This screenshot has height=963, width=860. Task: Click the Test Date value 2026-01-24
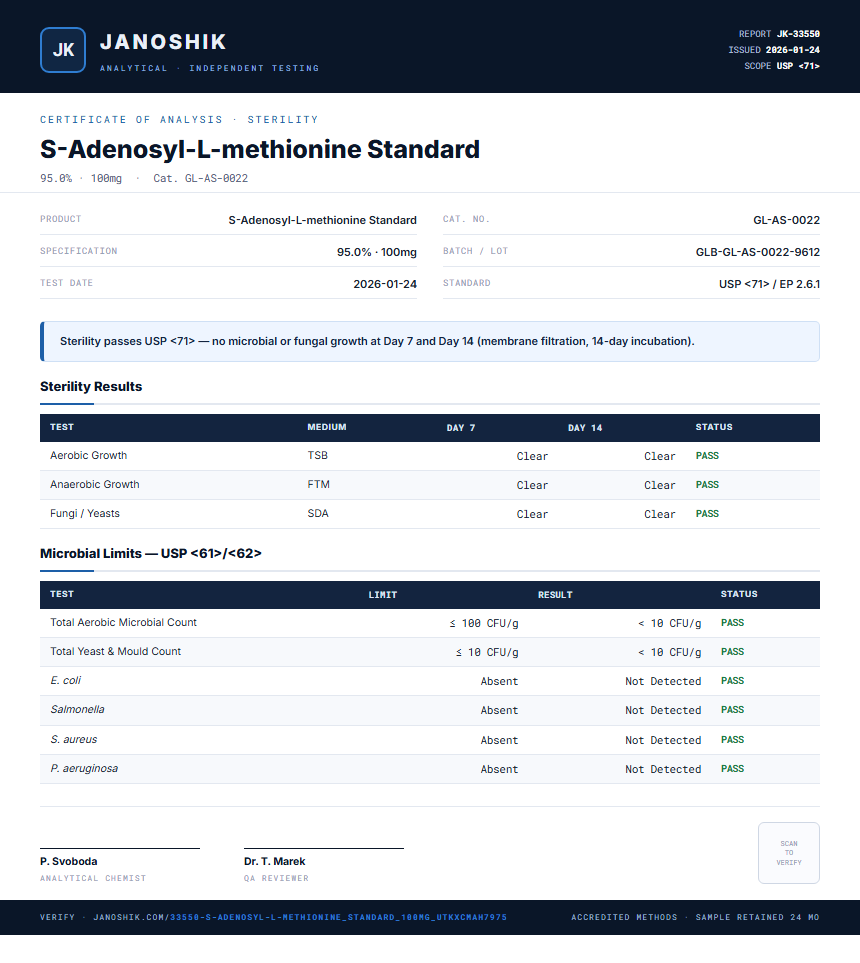[x=385, y=284]
